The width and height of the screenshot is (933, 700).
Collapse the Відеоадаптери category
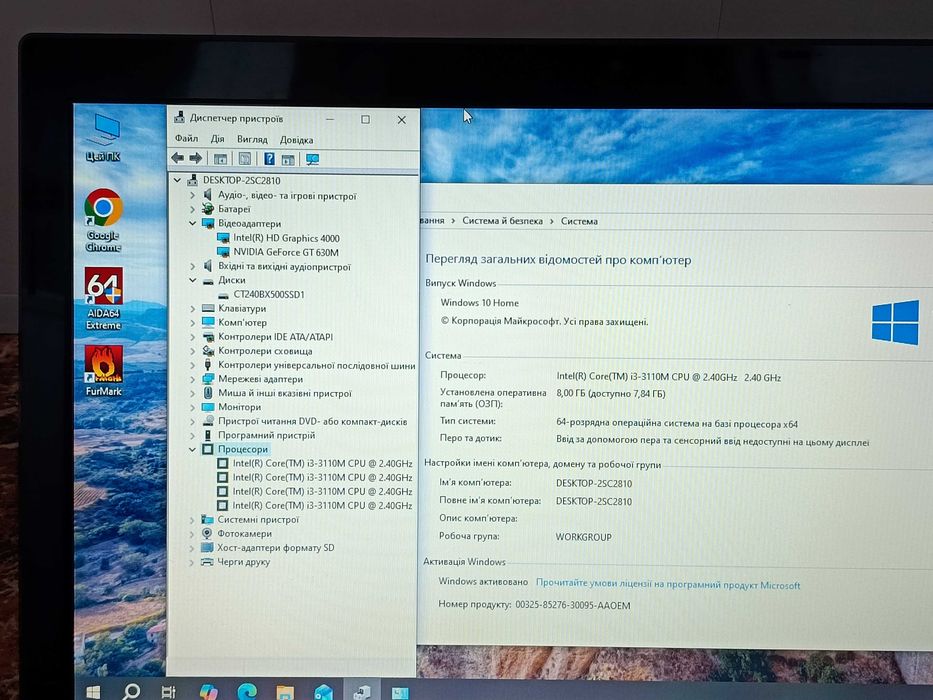[192, 223]
